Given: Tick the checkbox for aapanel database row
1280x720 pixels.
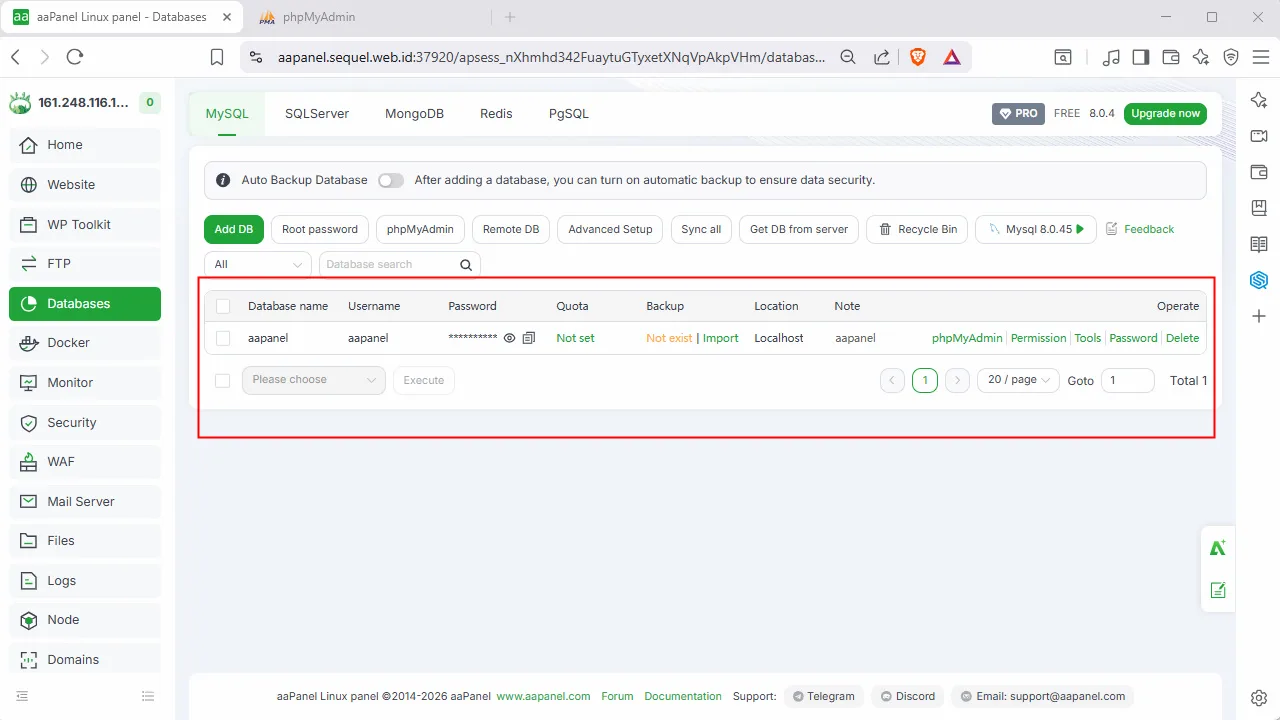Looking at the screenshot, I should (223, 338).
